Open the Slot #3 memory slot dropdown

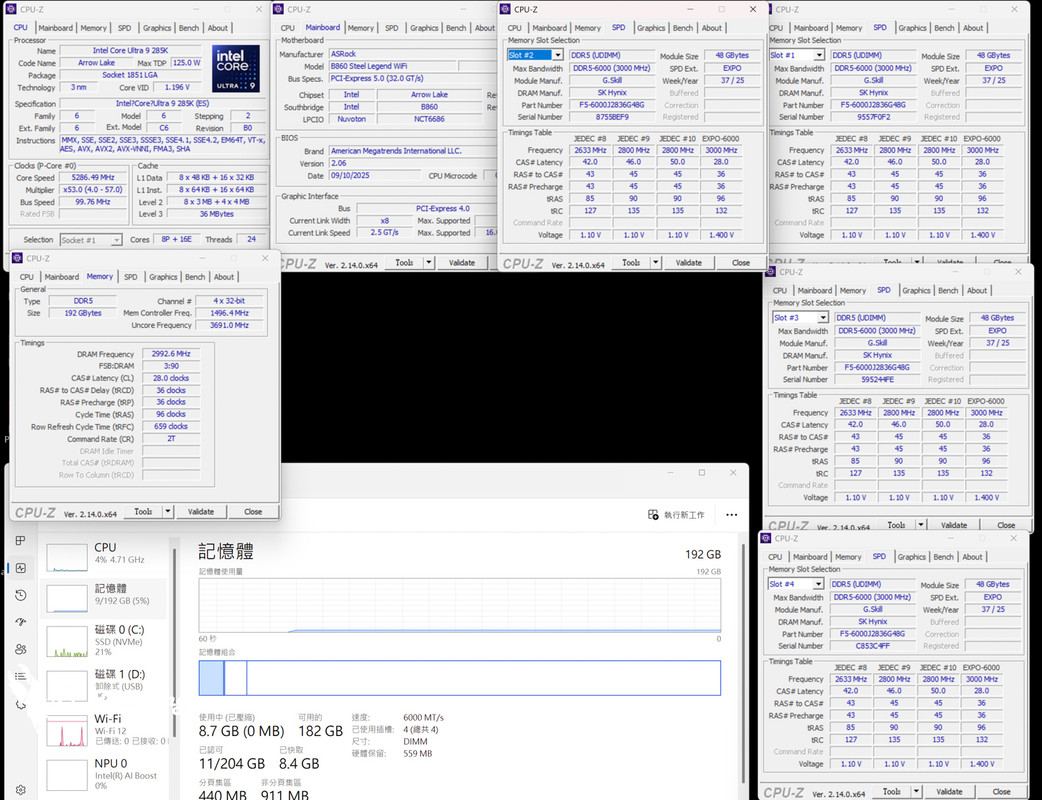[823, 318]
